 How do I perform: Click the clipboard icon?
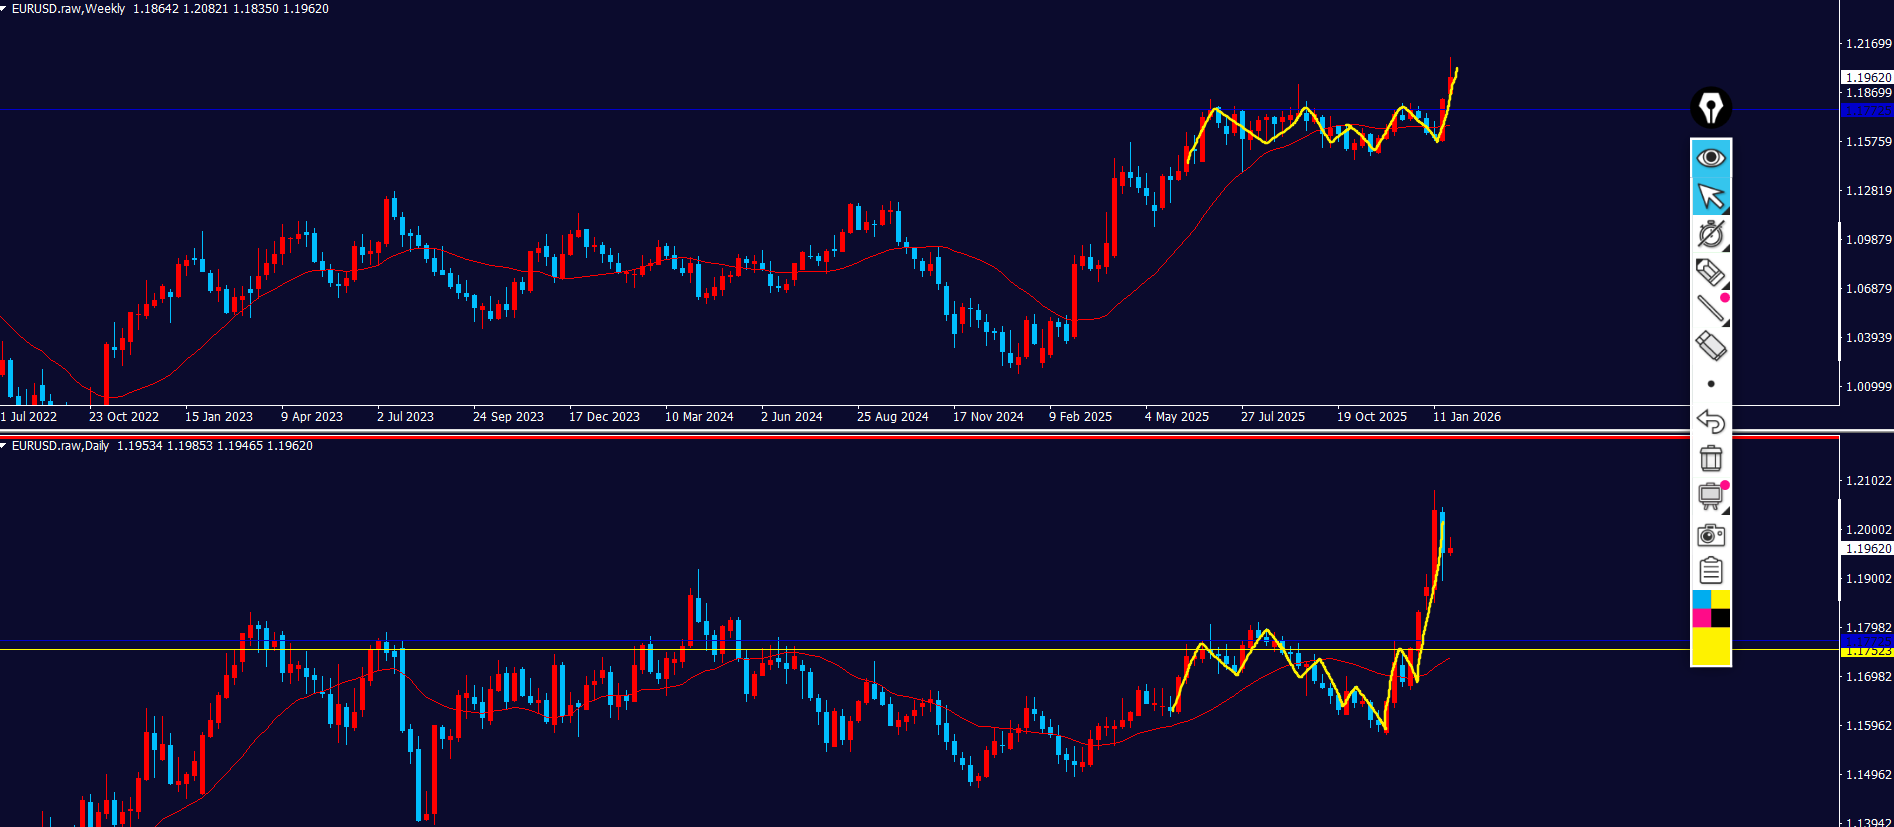[x=1710, y=571]
